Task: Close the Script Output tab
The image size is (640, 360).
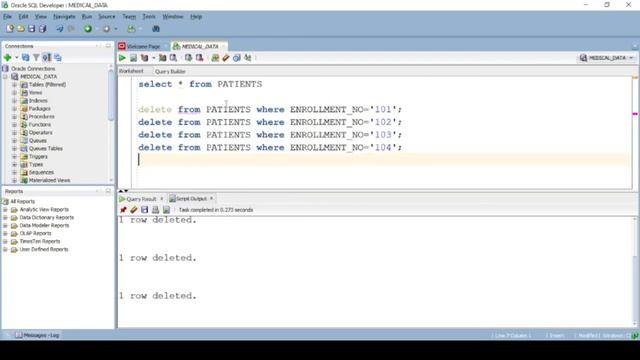Action: (x=211, y=198)
